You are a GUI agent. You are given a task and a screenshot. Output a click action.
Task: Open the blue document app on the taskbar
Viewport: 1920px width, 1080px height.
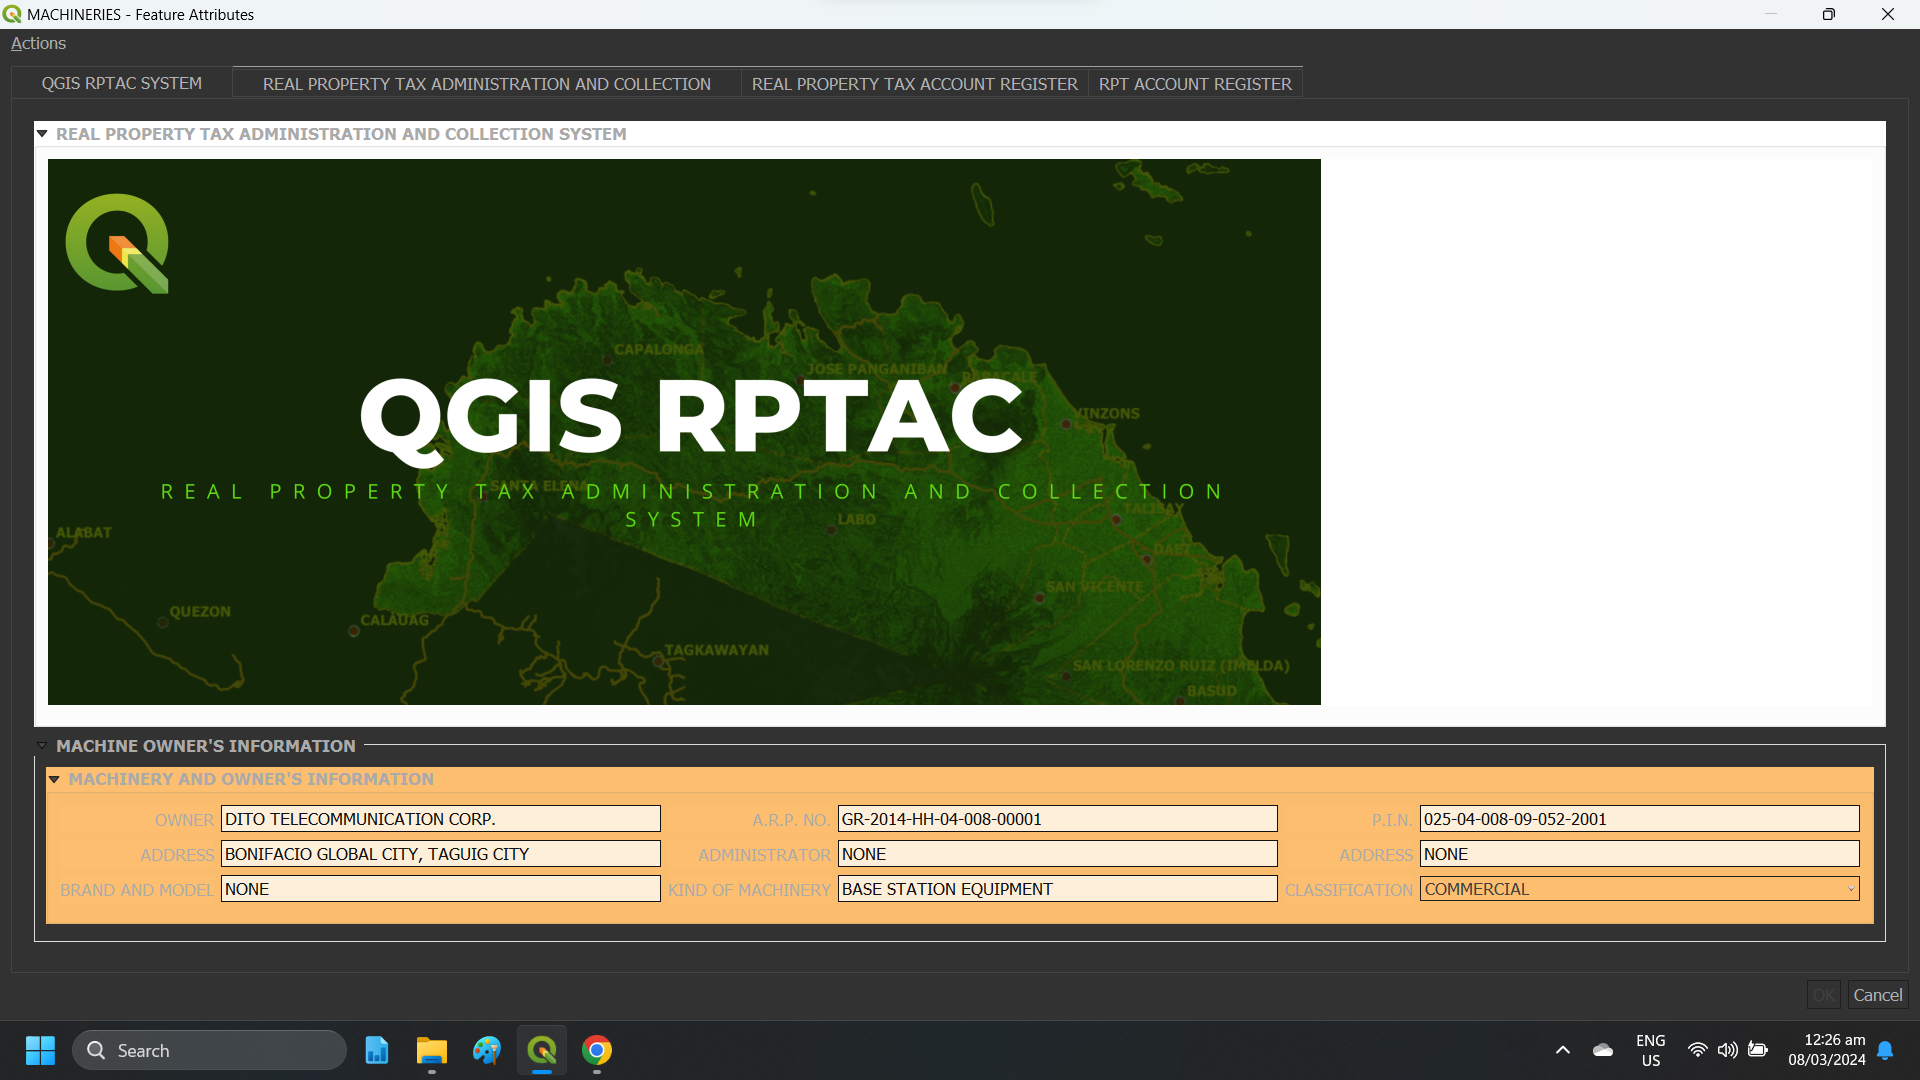click(x=376, y=1050)
